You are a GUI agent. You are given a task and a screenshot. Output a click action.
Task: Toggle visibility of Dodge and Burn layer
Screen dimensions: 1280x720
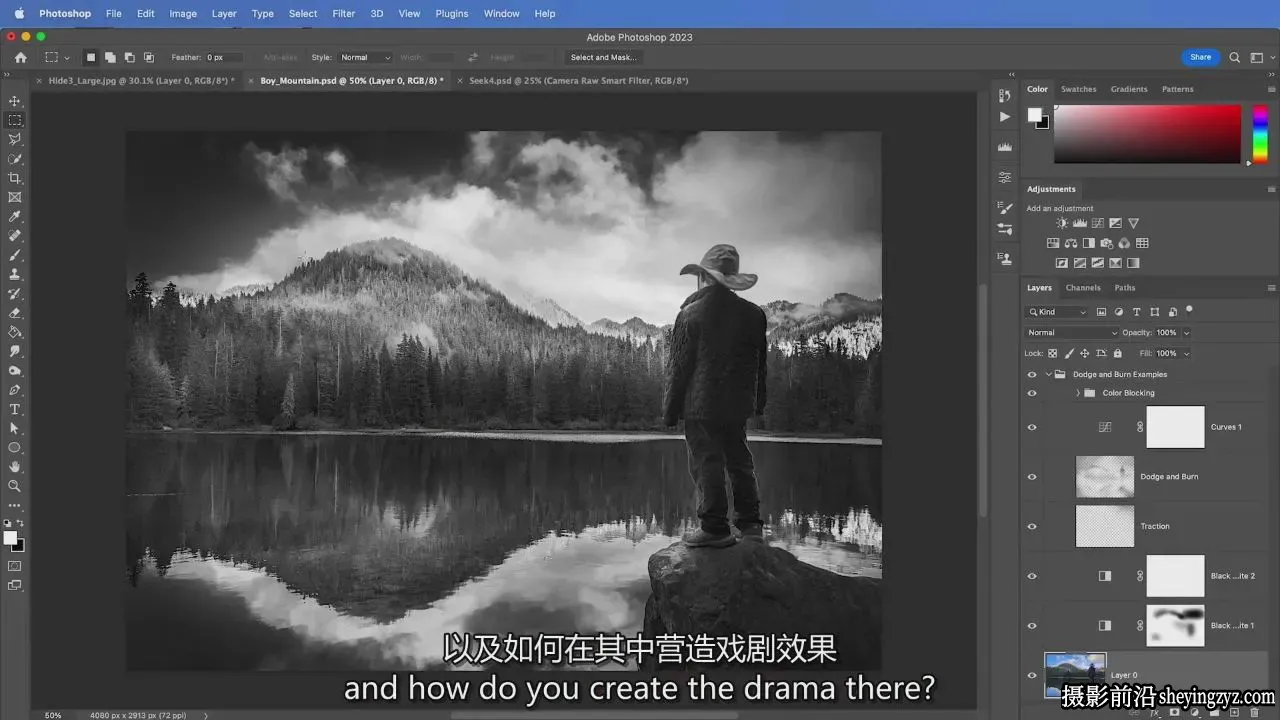point(1032,477)
